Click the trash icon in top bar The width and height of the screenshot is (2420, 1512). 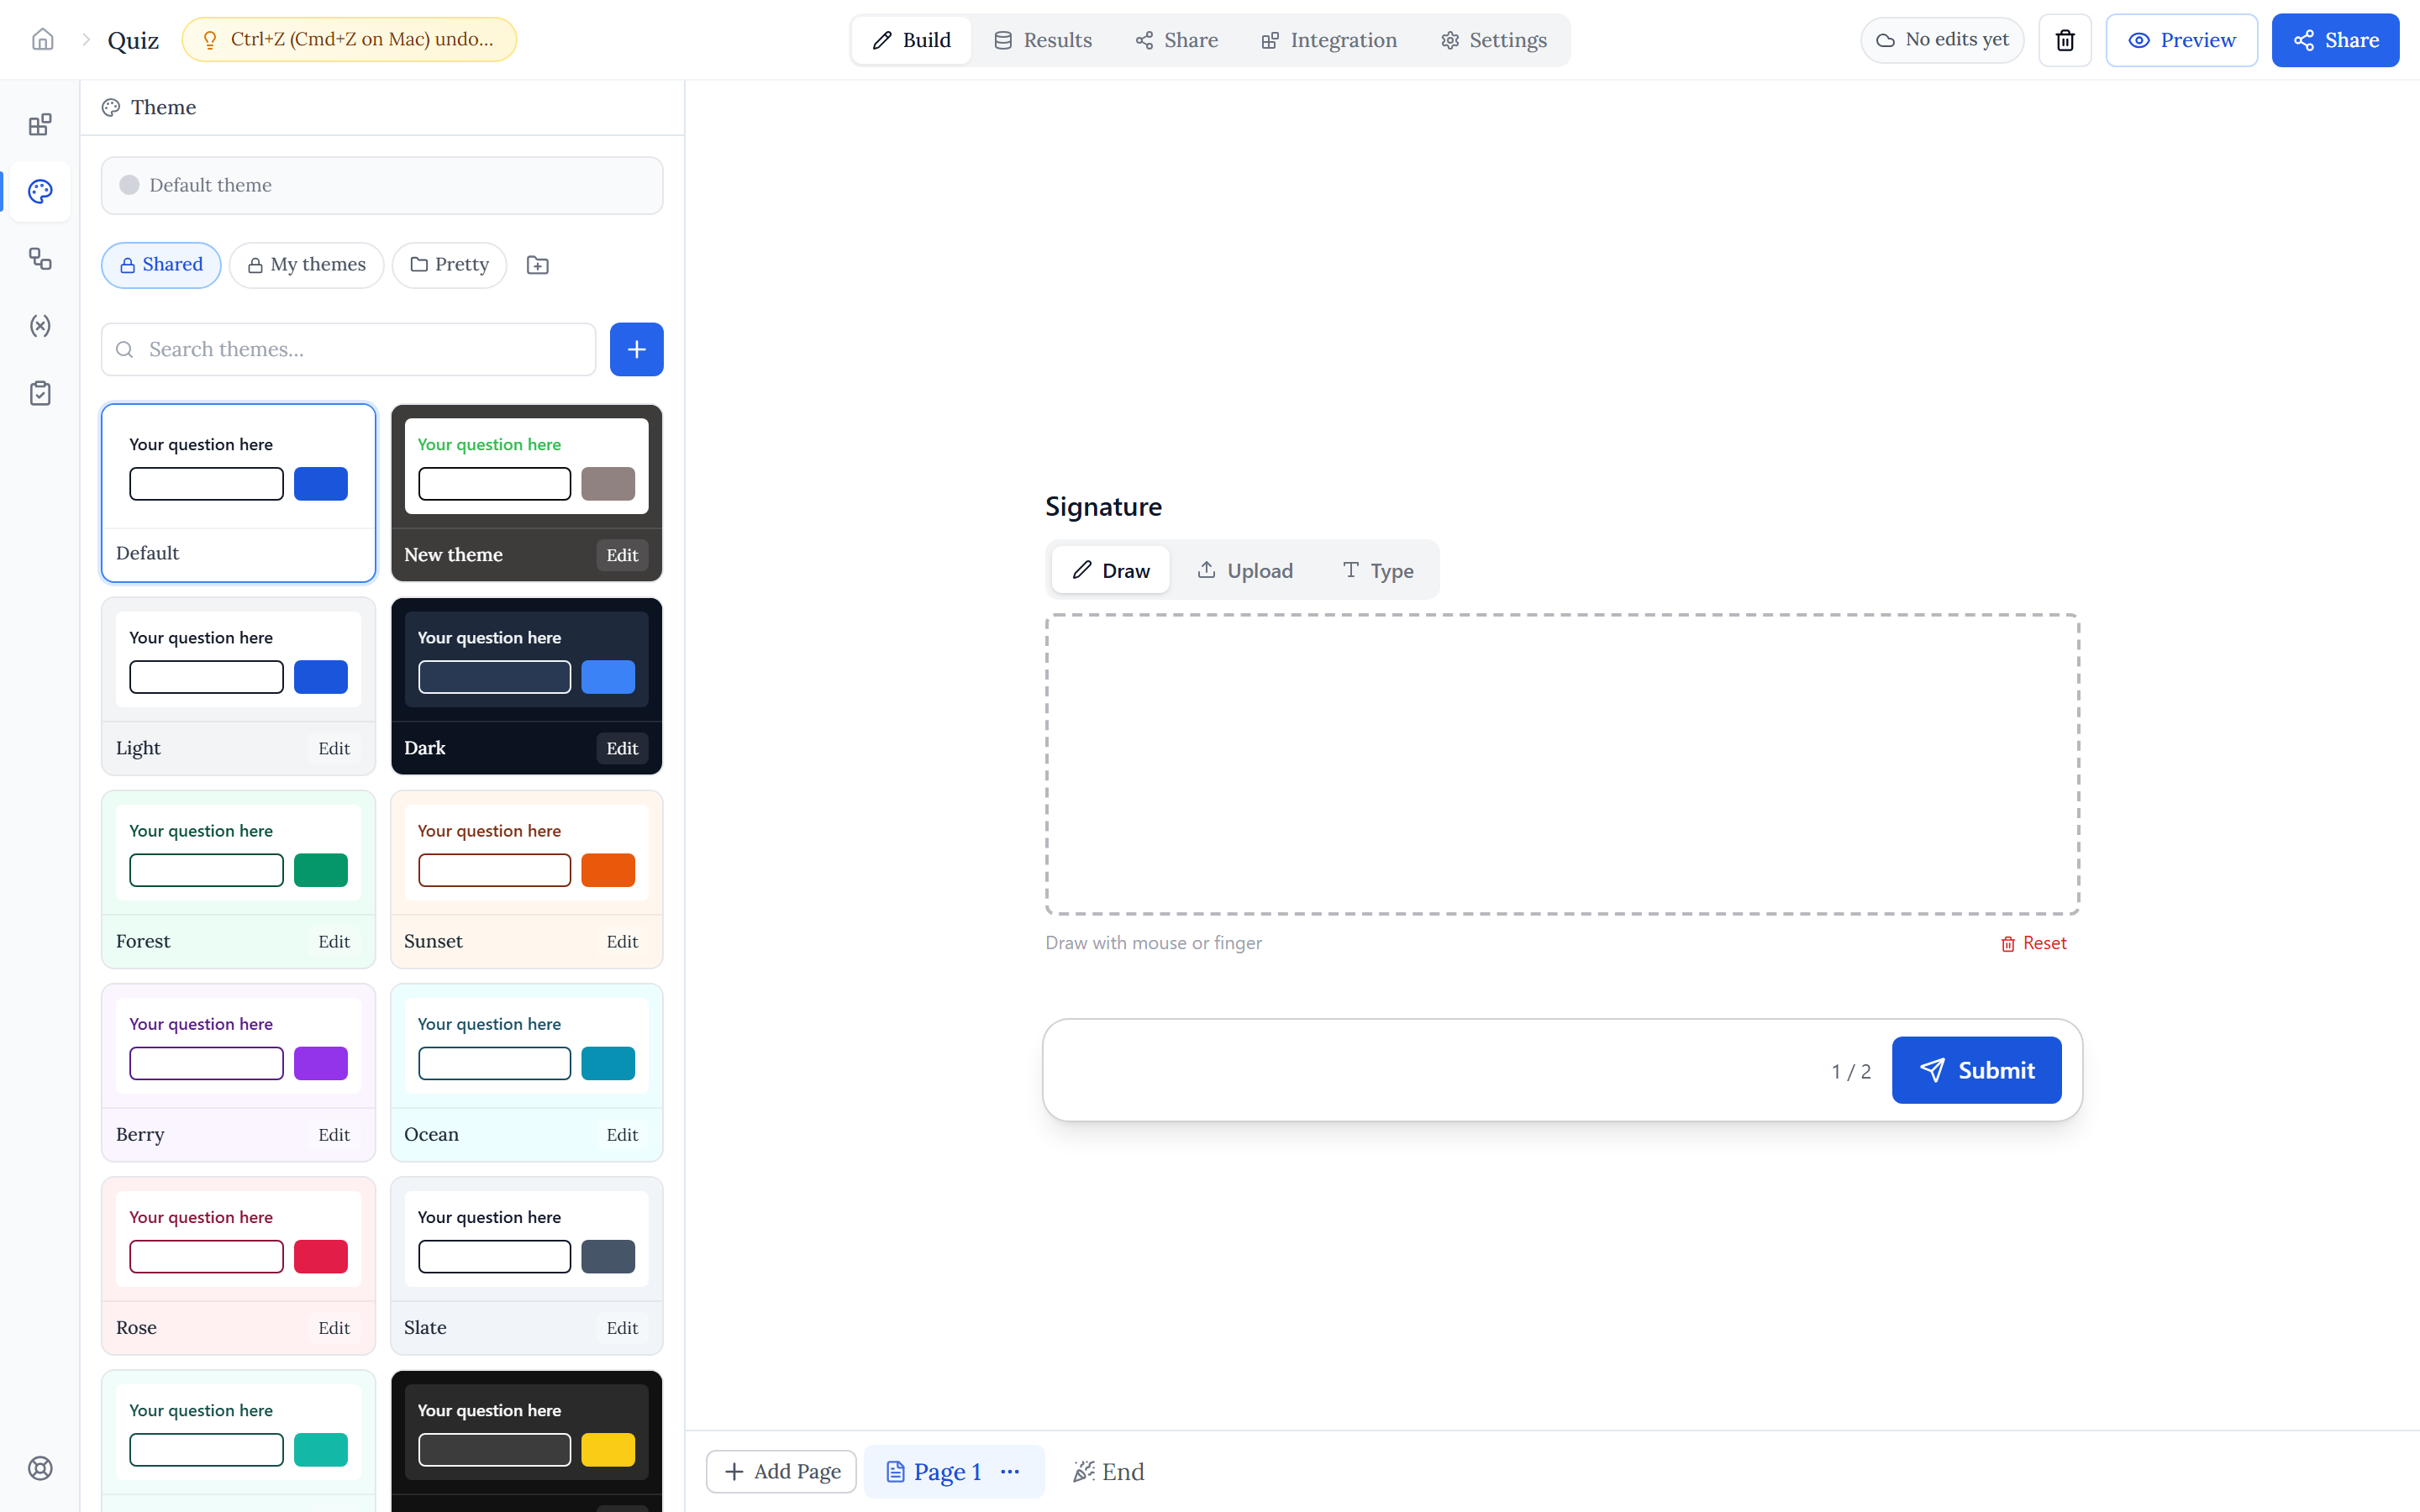[x=2065, y=40]
